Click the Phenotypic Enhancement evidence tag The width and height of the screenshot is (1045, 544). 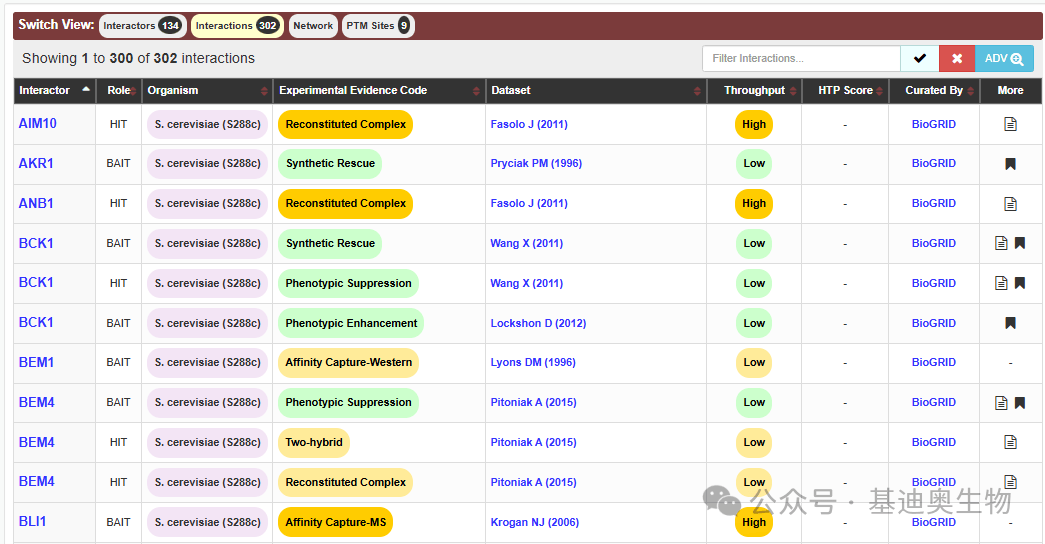click(351, 323)
